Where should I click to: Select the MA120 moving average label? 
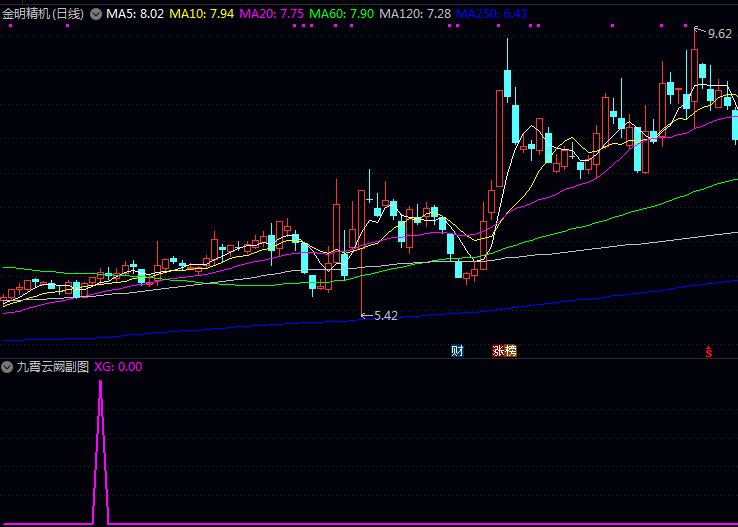click(x=414, y=14)
